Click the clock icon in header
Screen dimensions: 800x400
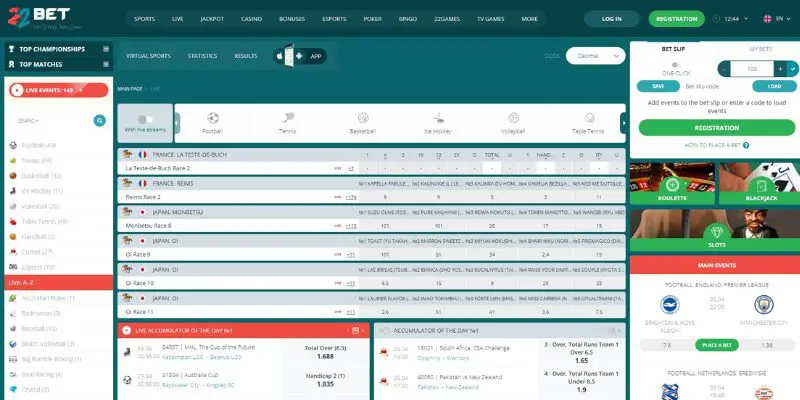tap(716, 19)
